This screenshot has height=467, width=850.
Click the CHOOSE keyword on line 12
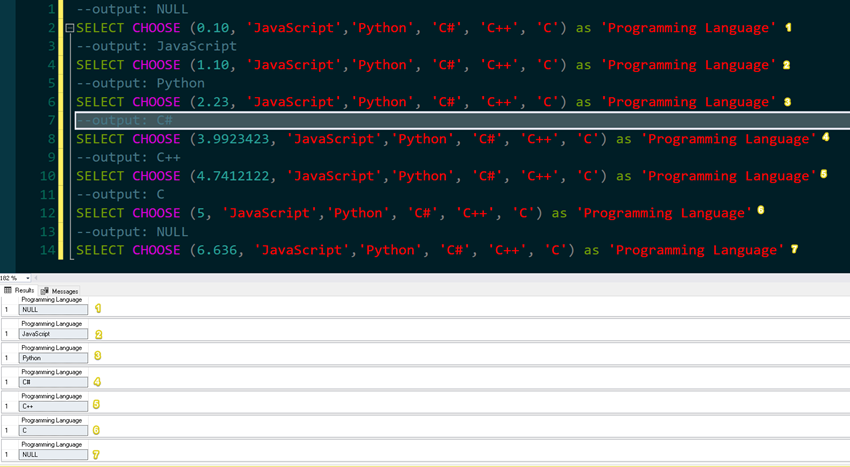156,213
